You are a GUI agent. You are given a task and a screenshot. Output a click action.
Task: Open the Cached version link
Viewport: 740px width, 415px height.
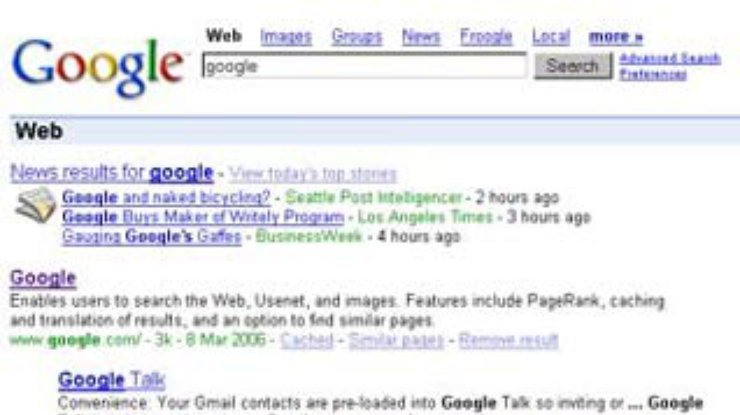tap(307, 340)
